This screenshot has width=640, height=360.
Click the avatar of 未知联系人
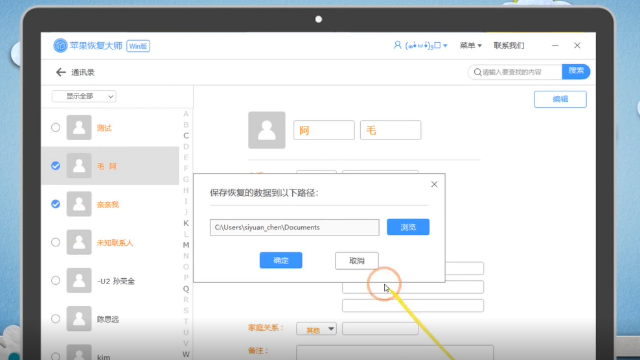pos(79,242)
